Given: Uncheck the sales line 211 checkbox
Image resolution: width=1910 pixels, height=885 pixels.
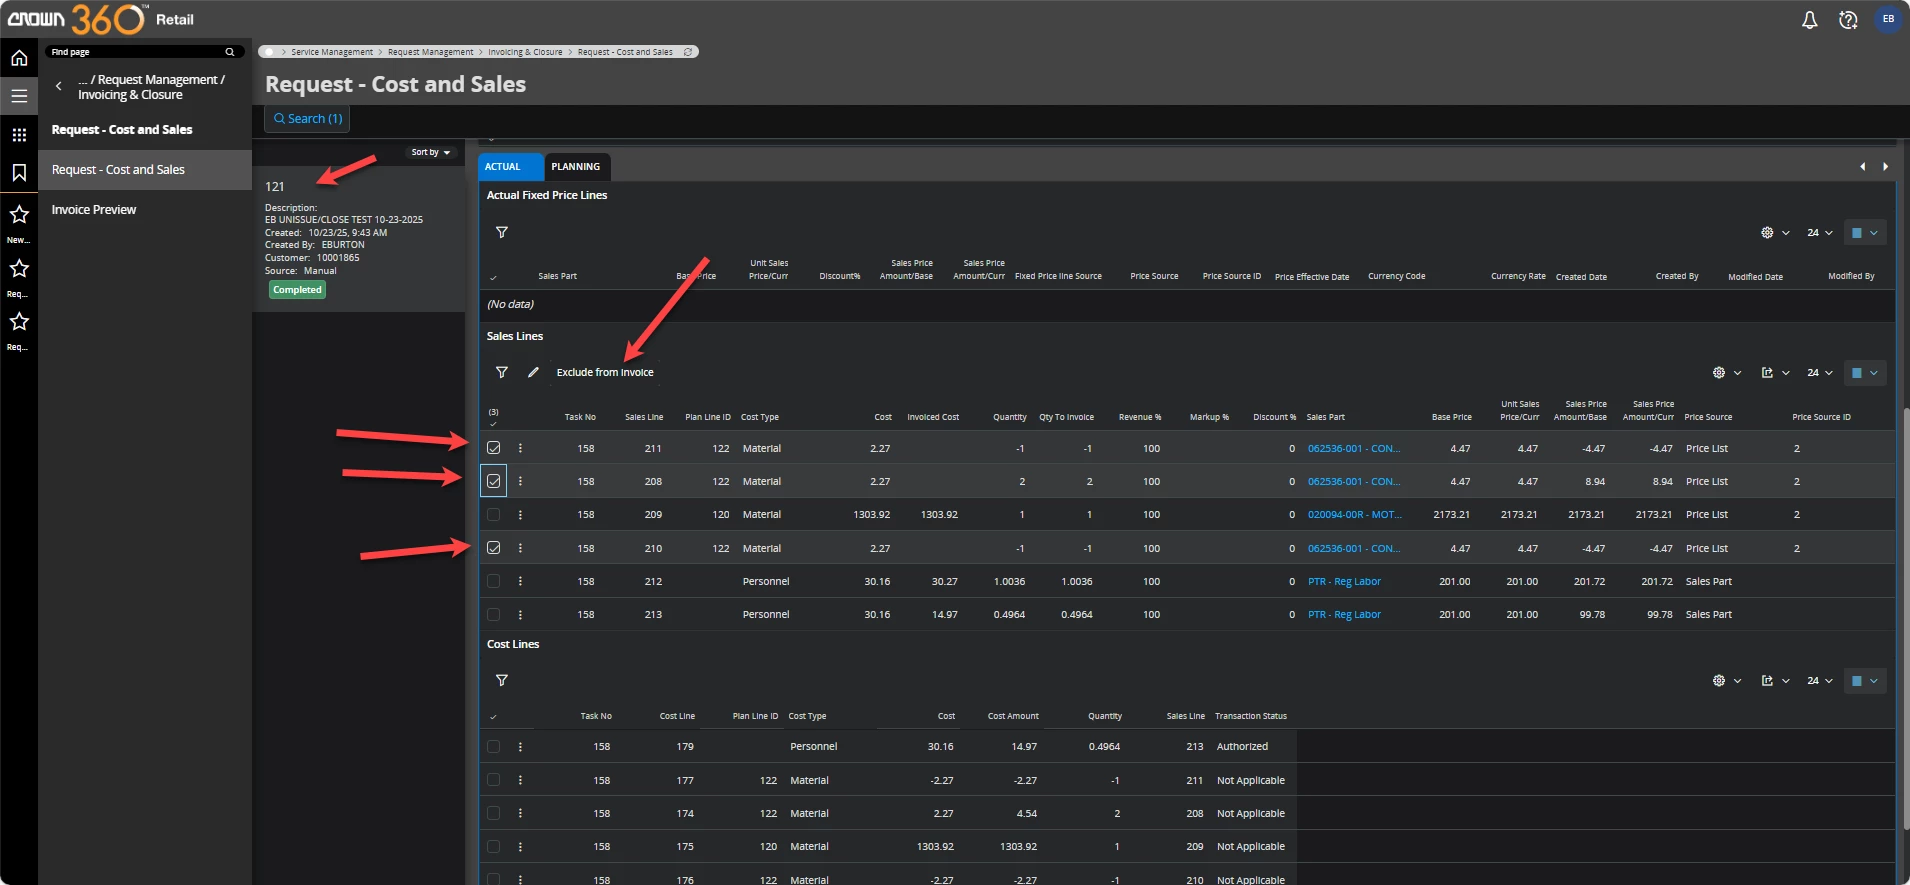Looking at the screenshot, I should (494, 448).
